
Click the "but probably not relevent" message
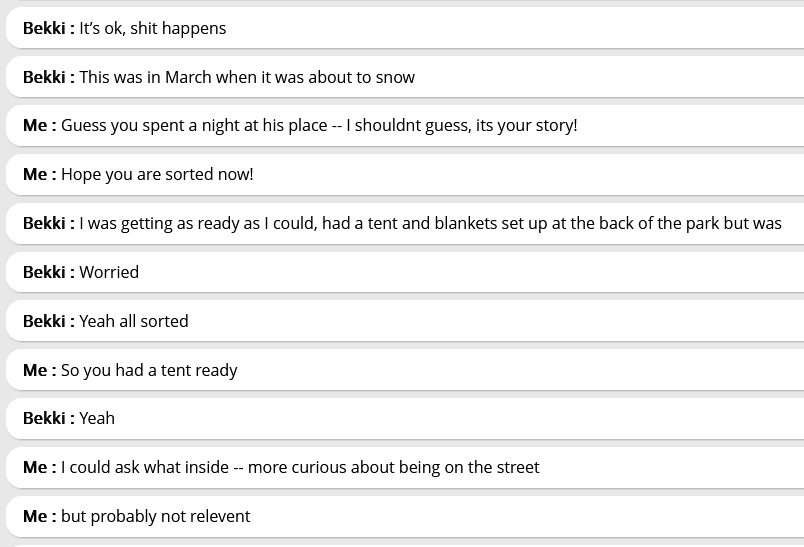pos(156,516)
